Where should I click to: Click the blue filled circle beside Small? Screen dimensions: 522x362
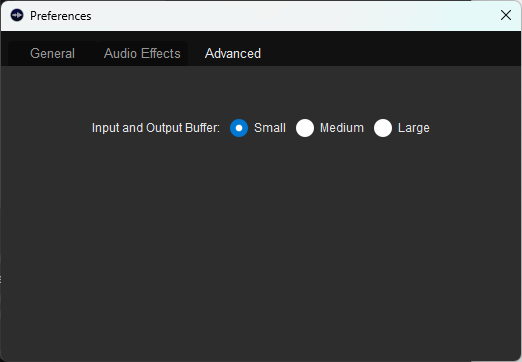[x=239, y=128]
